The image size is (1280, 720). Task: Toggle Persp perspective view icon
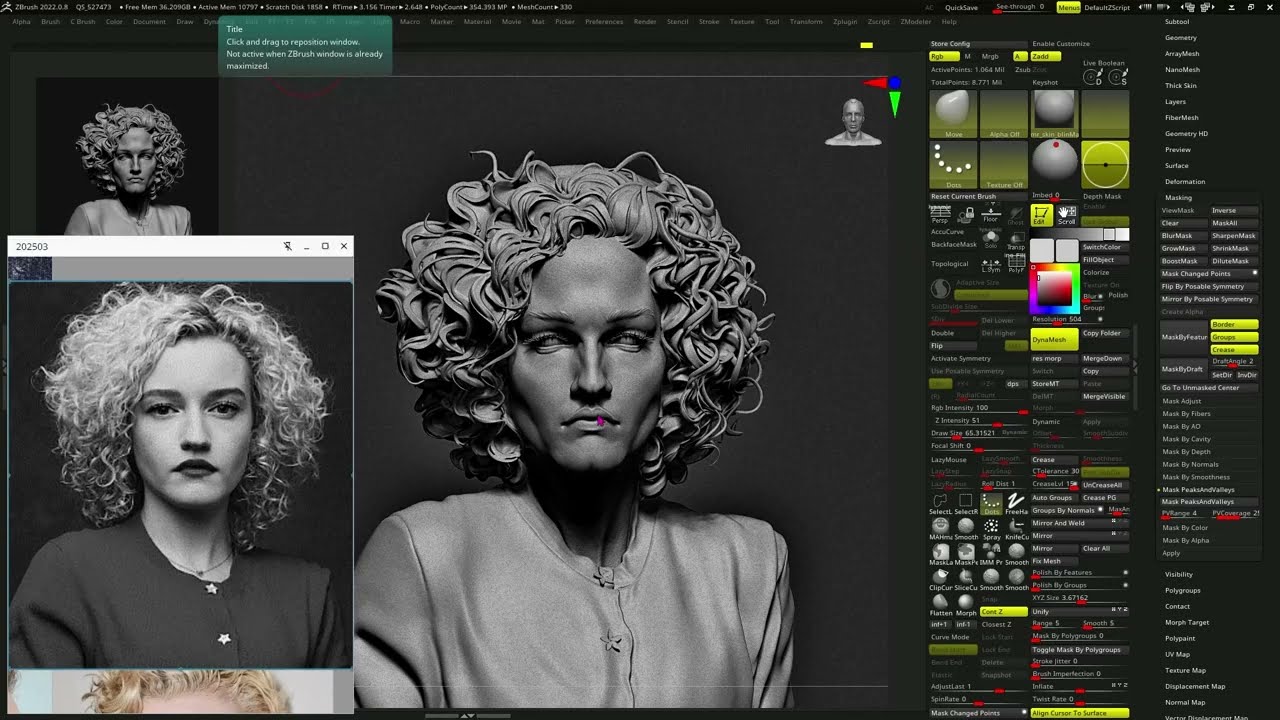(x=940, y=214)
